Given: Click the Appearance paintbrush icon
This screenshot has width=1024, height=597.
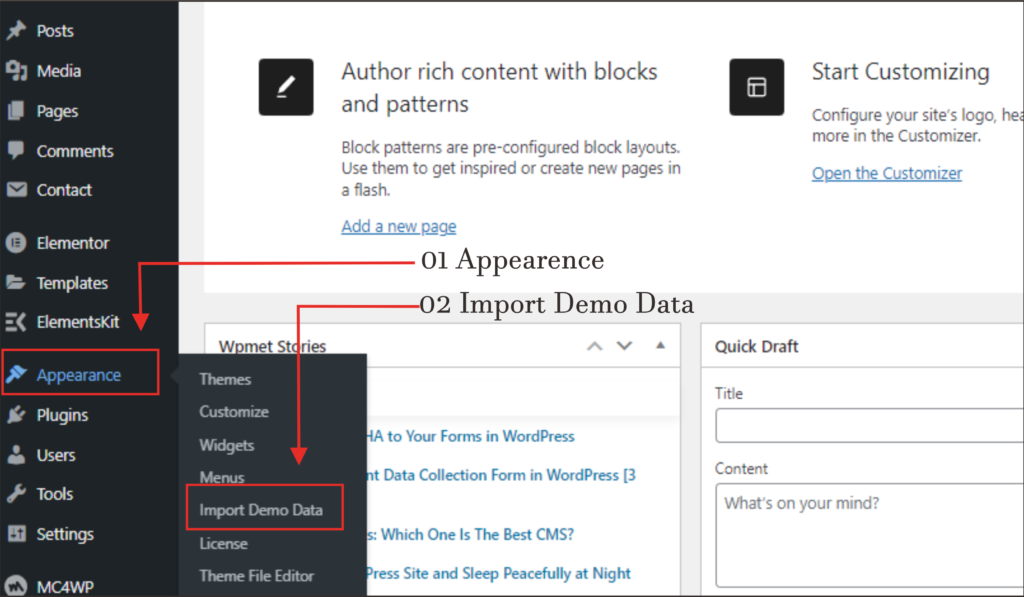Looking at the screenshot, I should (16, 374).
